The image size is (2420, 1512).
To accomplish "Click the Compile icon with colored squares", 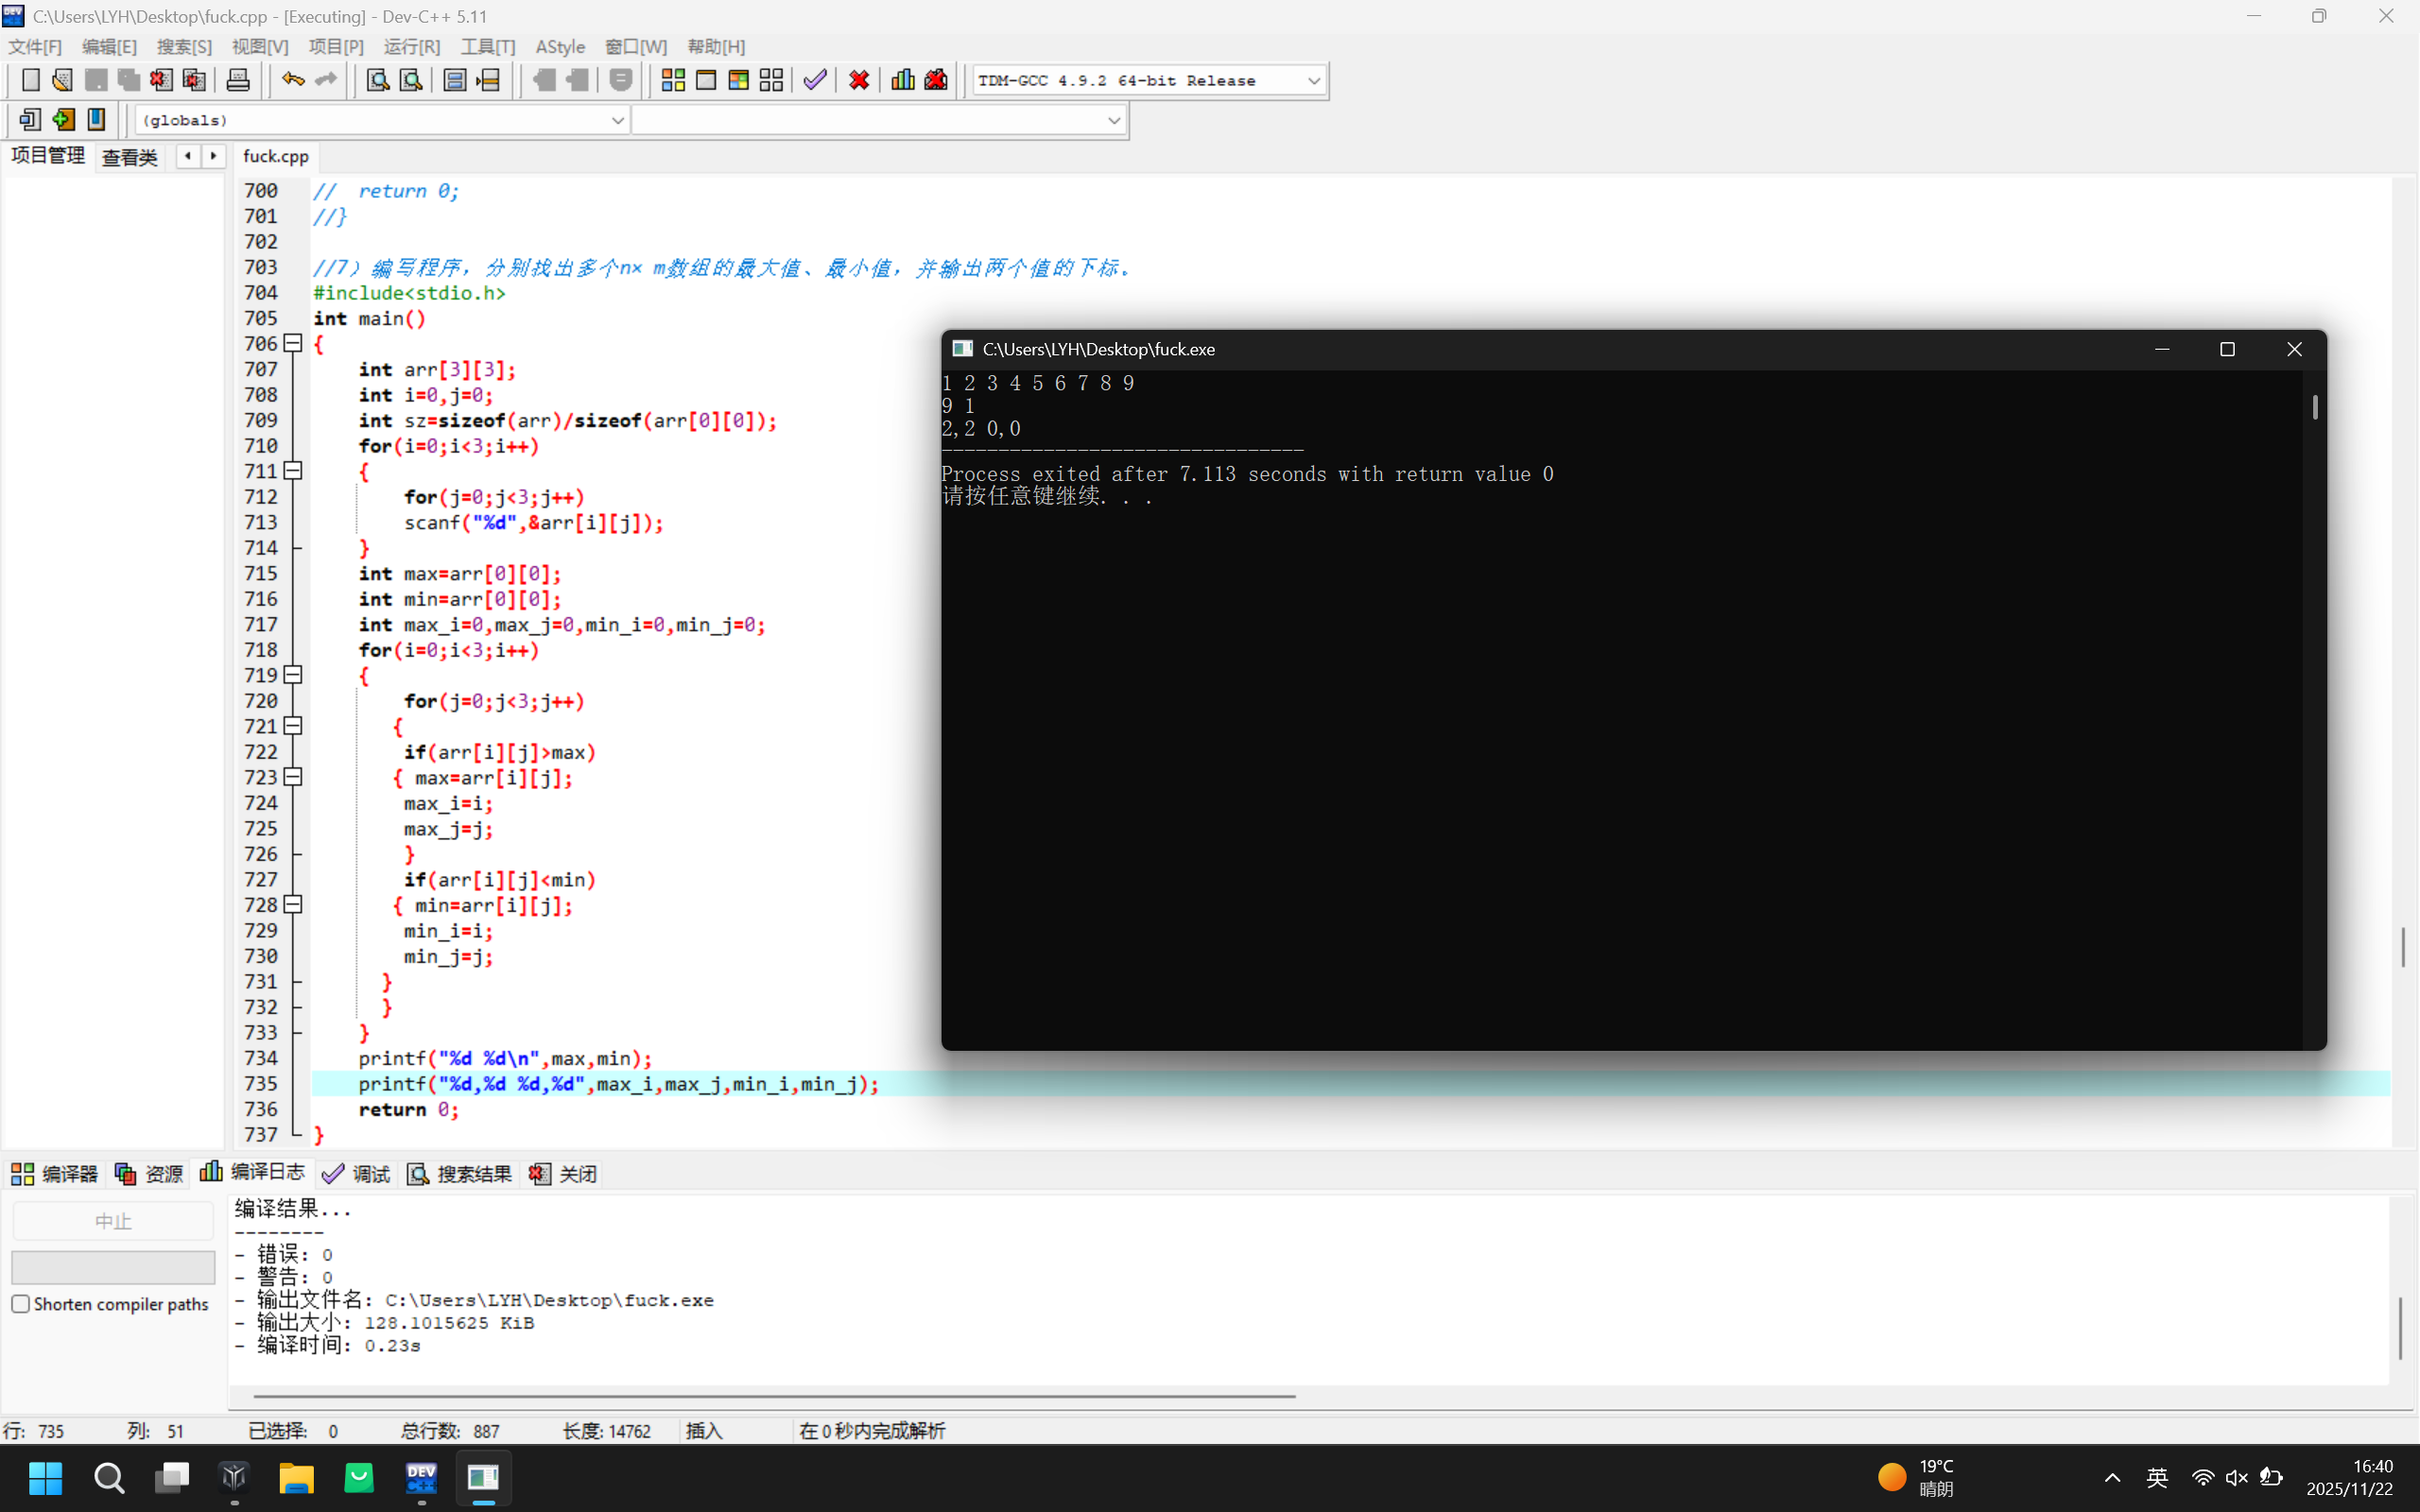I will tap(673, 80).
